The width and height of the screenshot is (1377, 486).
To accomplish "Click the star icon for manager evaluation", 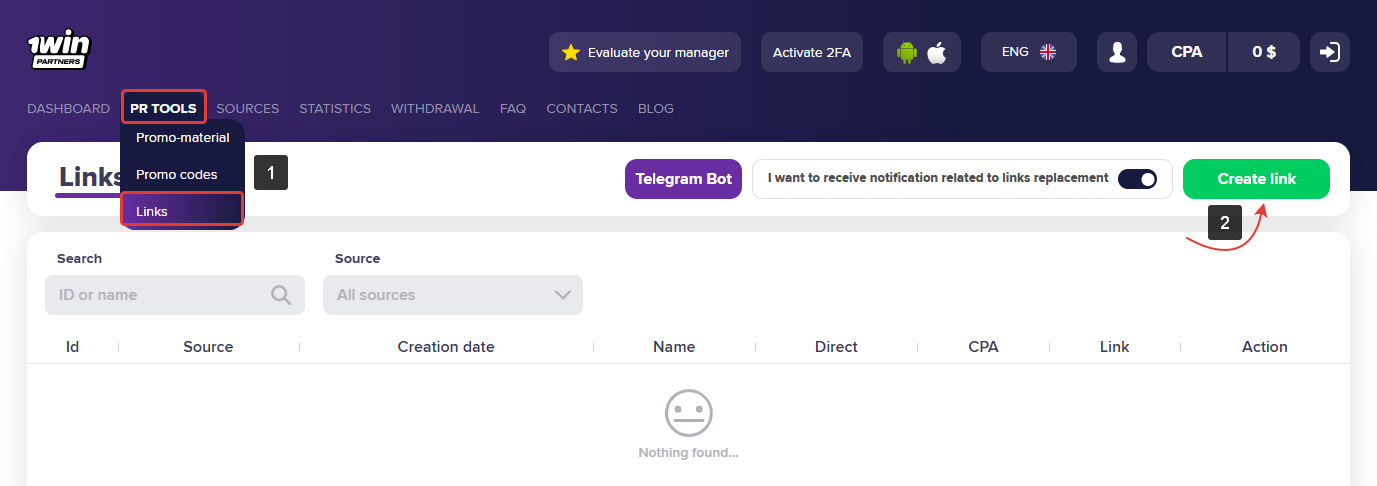I will 571,52.
